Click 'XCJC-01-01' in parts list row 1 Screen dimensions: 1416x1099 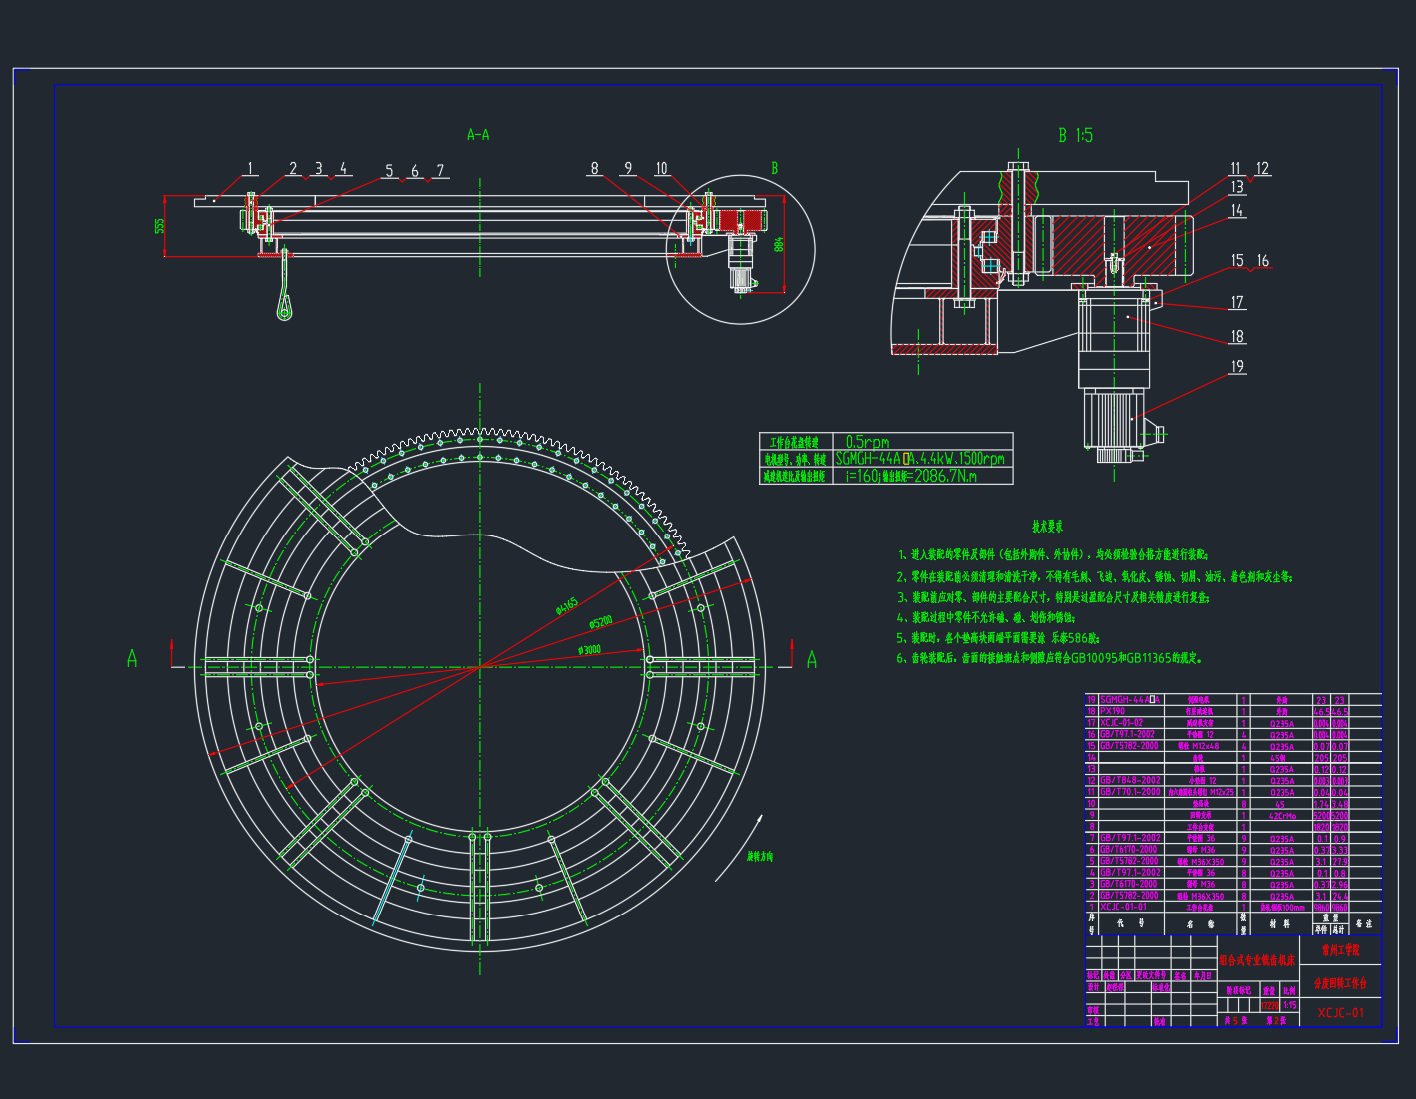click(1124, 907)
